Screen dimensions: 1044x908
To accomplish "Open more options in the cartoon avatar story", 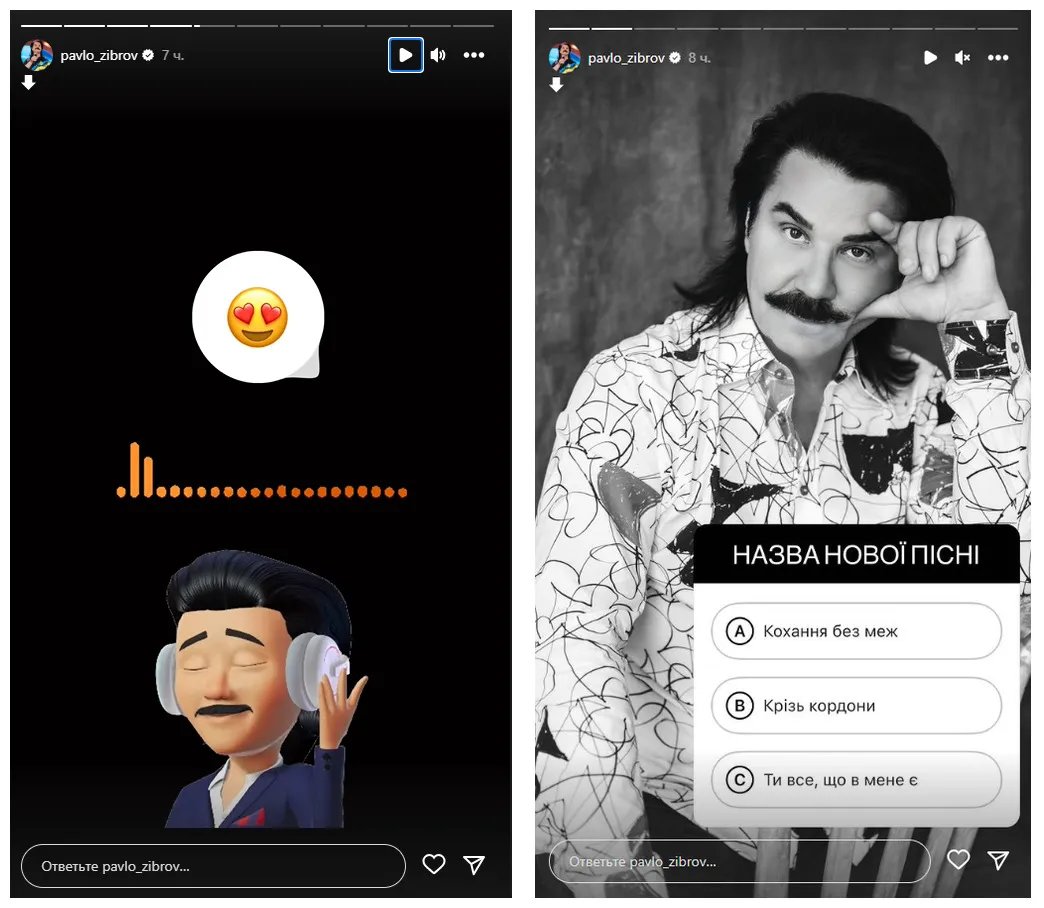I will click(x=474, y=55).
